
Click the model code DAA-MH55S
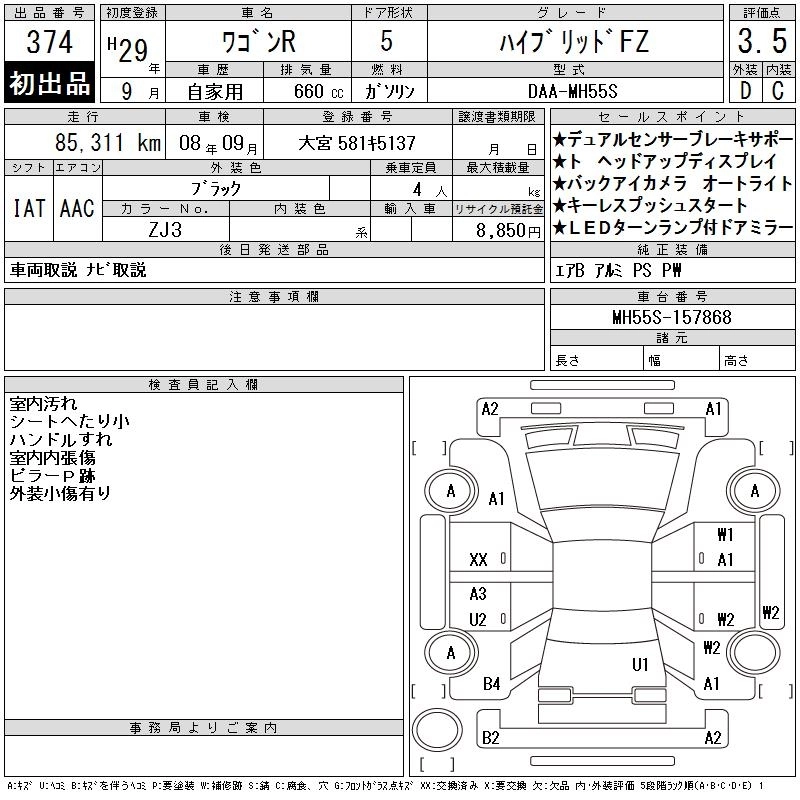pyautogui.click(x=572, y=91)
